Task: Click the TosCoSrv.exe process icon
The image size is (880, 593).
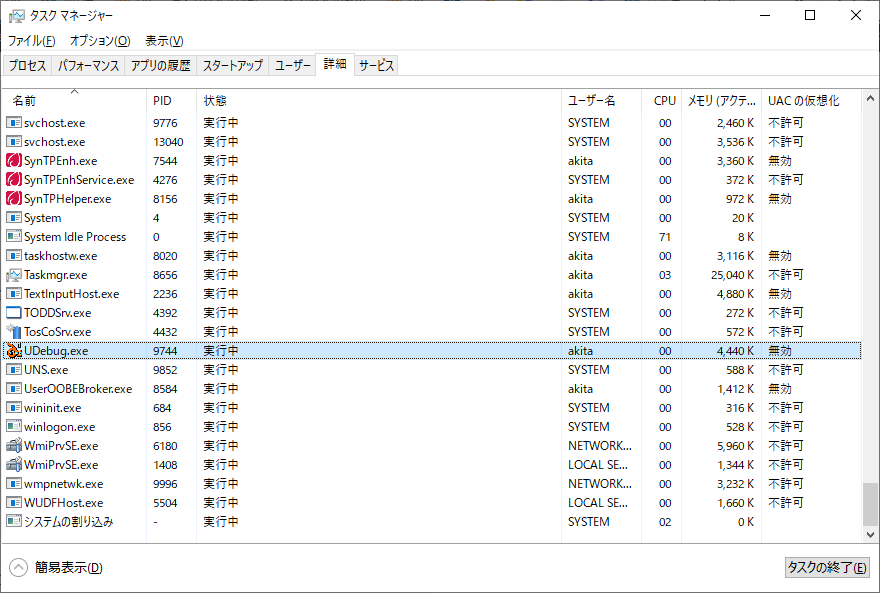Action: 13,332
